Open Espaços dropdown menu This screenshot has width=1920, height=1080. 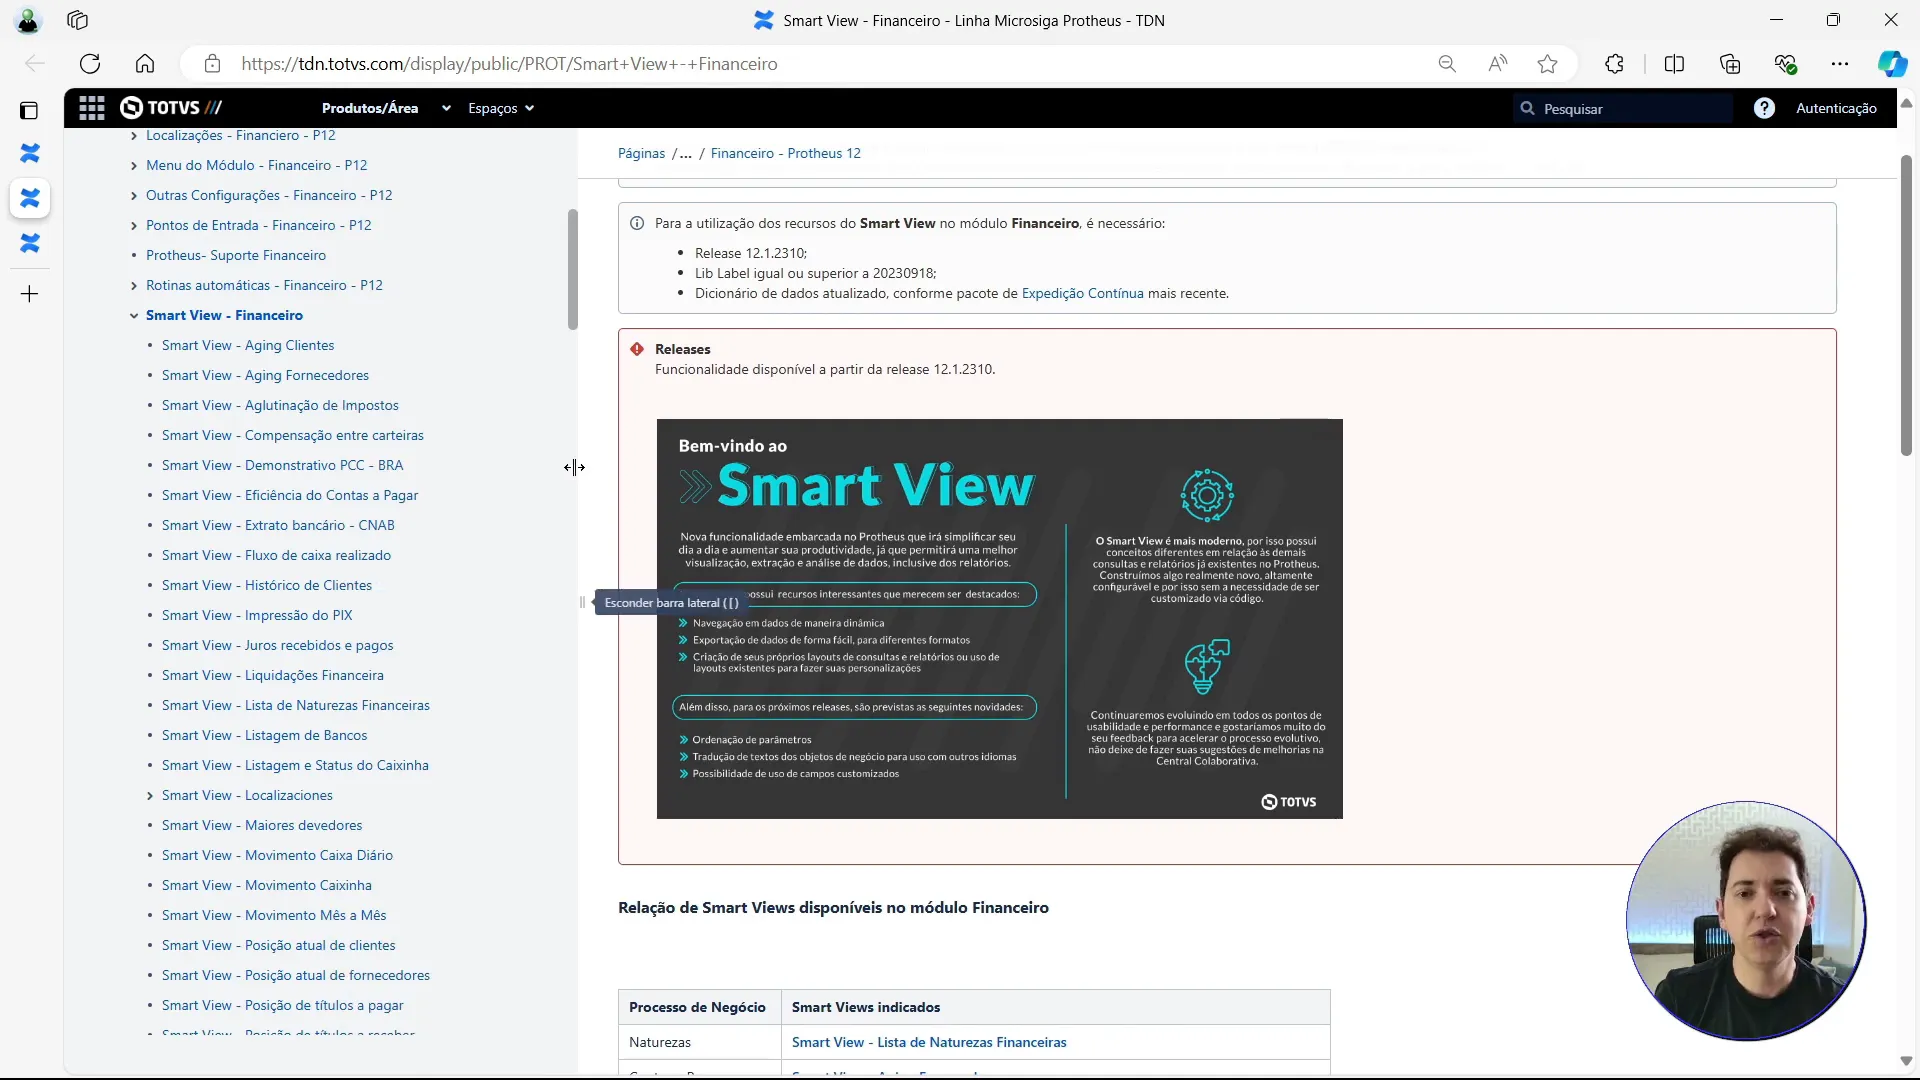pos(501,108)
